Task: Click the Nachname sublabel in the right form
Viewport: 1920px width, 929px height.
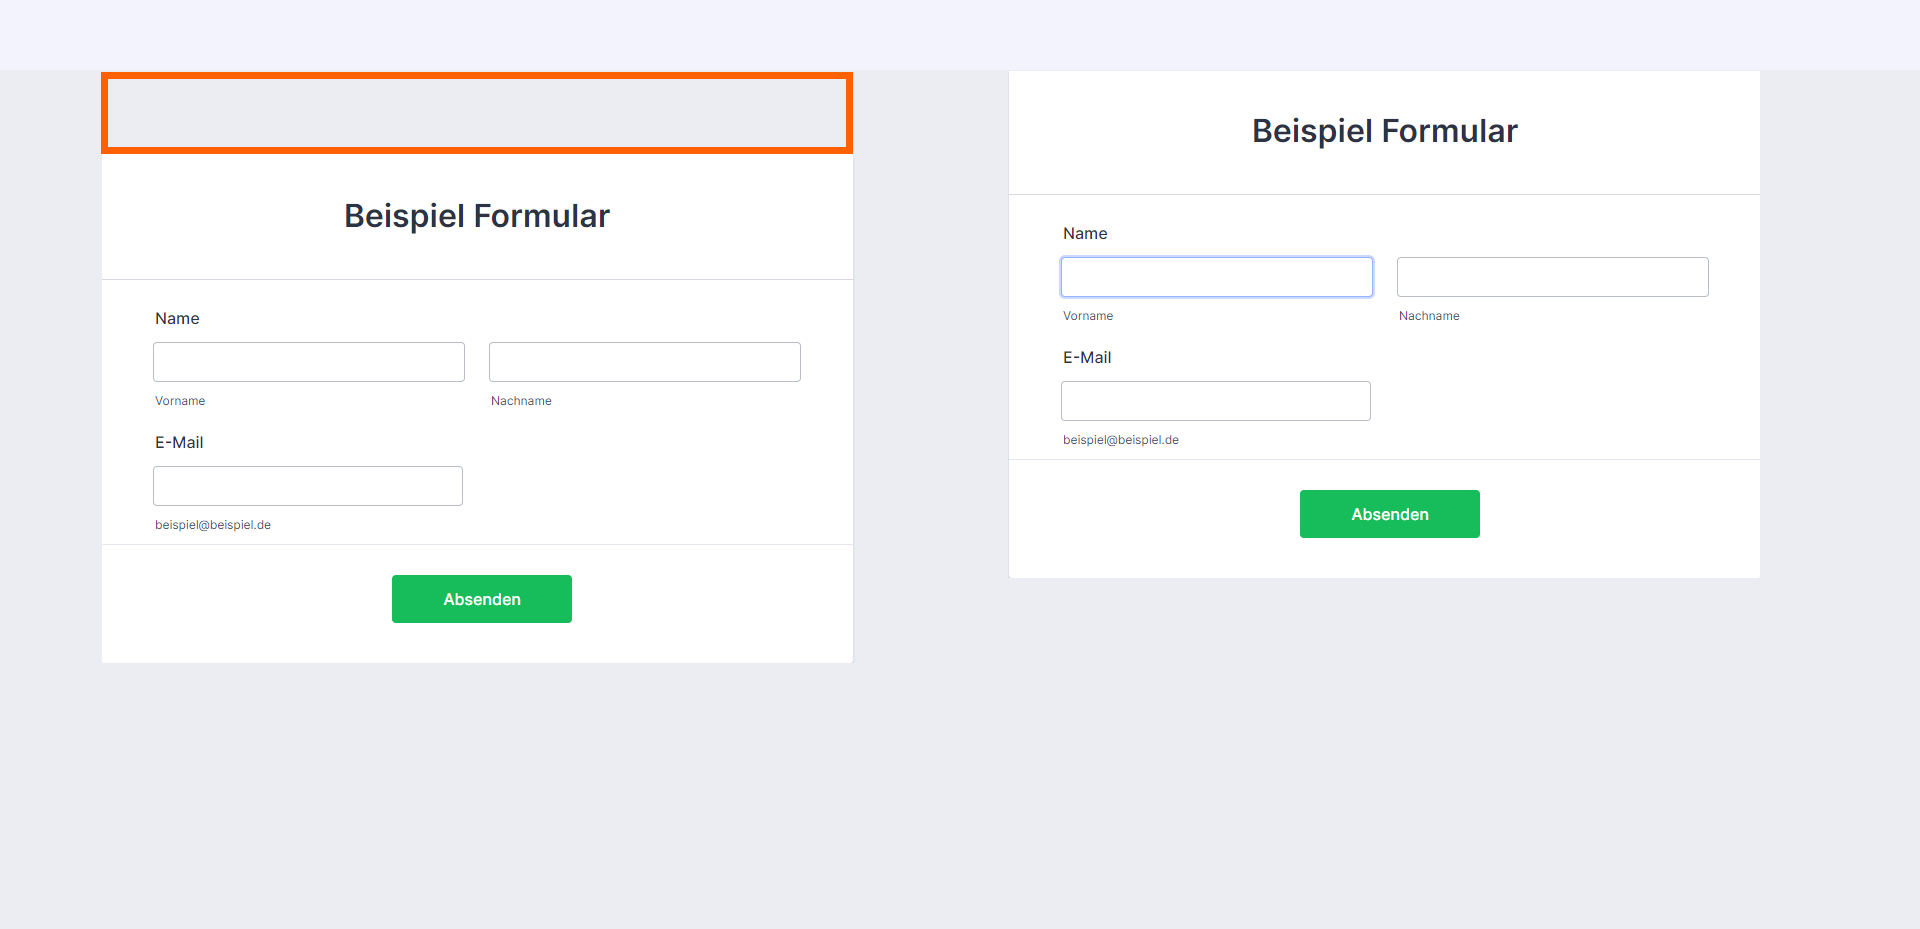Action: tap(1429, 316)
